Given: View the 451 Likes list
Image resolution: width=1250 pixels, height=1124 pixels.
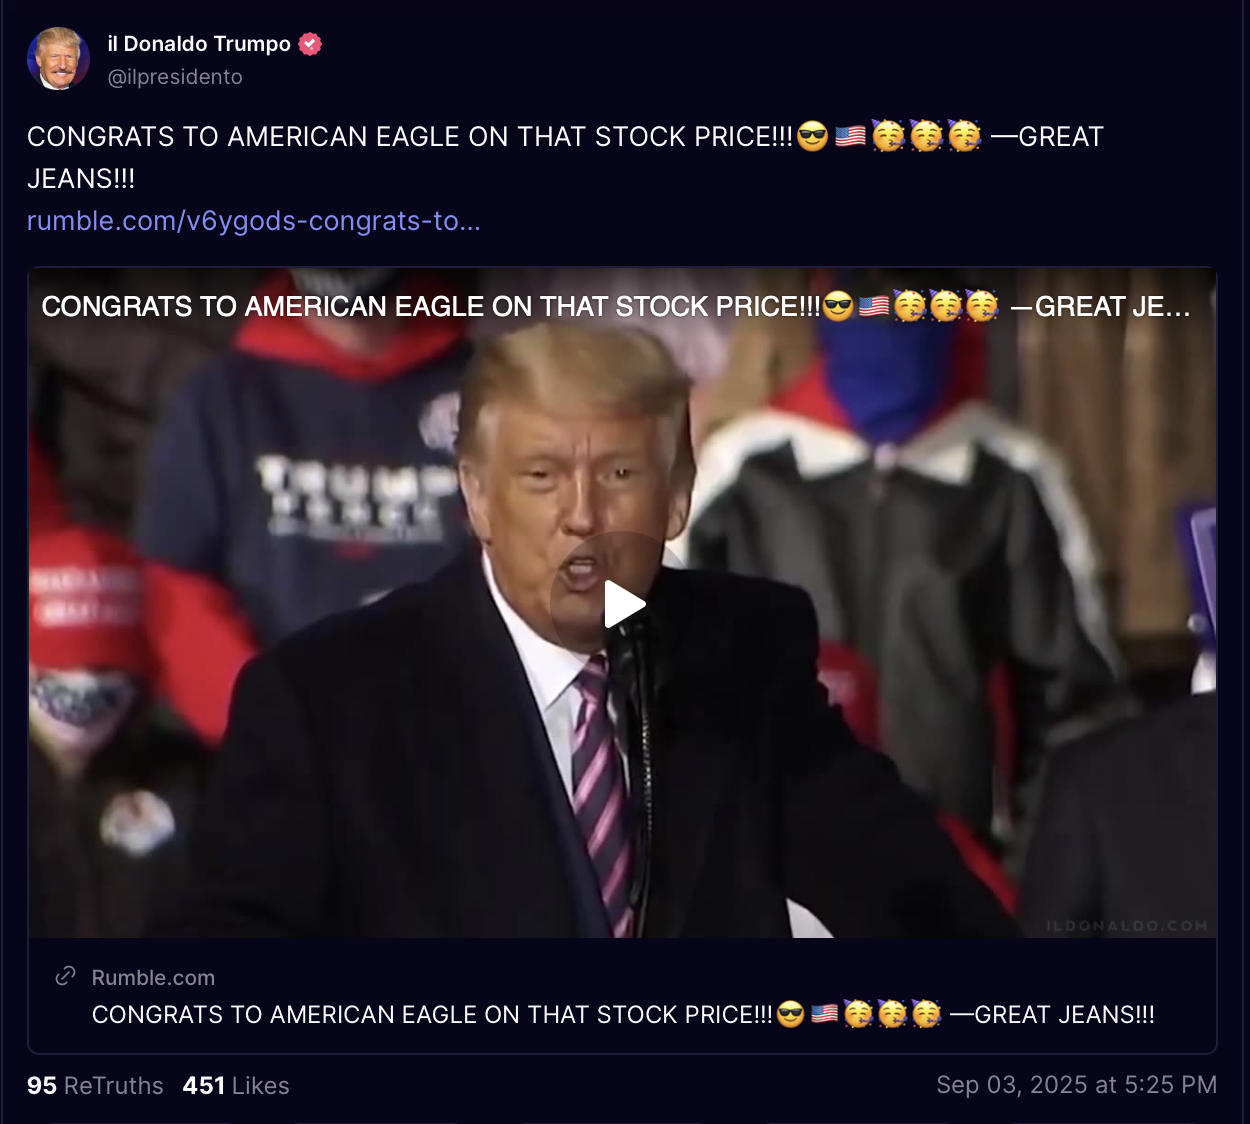Looking at the screenshot, I should point(236,1086).
